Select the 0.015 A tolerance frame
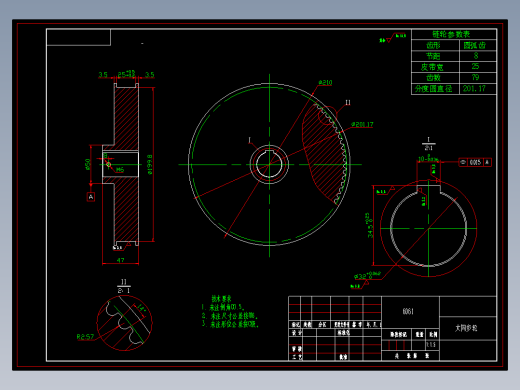520x390 pixels. click(x=475, y=162)
